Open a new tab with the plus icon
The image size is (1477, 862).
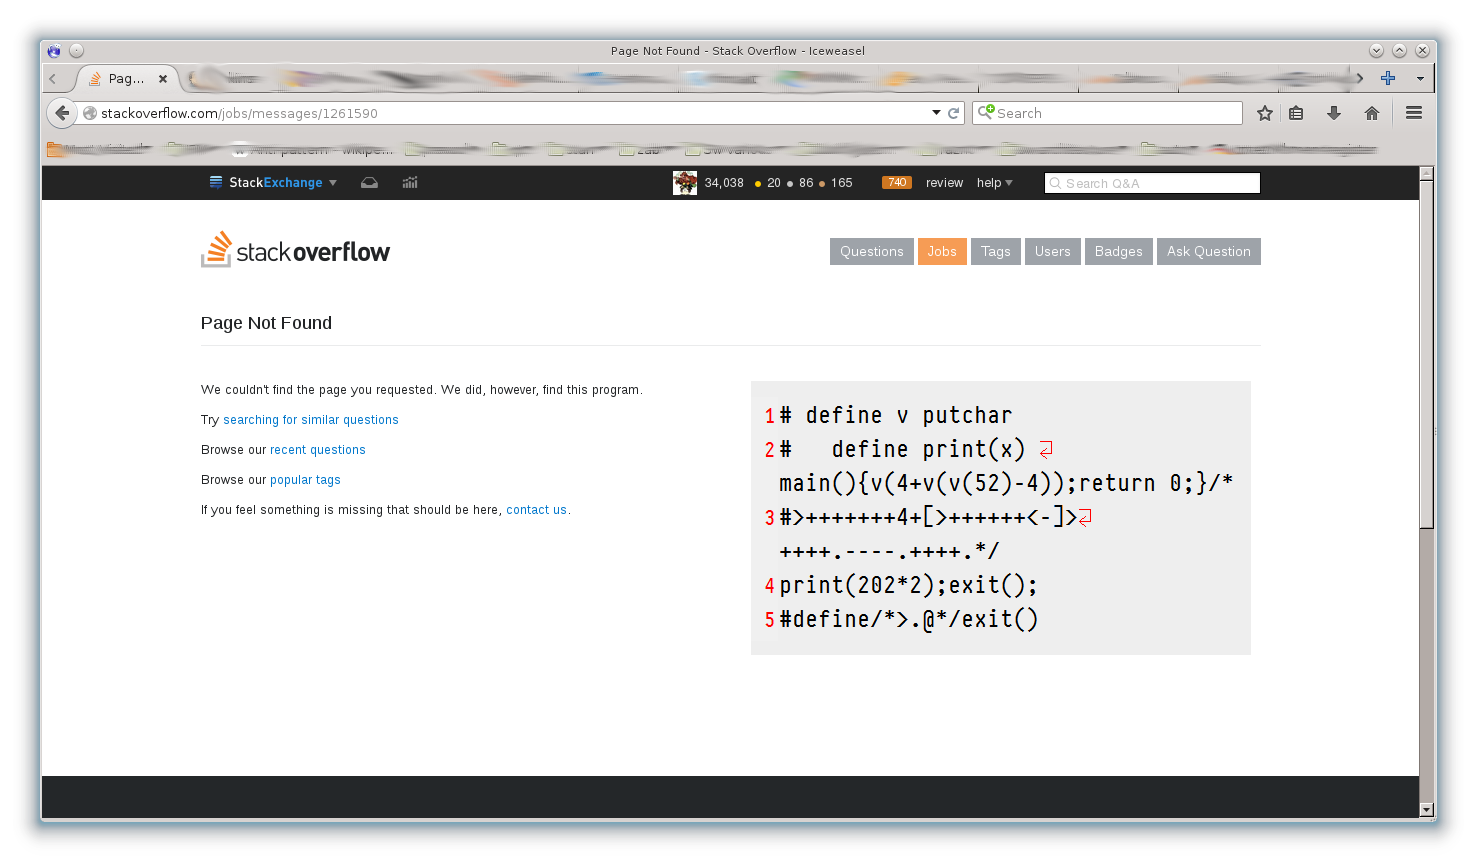(1388, 78)
